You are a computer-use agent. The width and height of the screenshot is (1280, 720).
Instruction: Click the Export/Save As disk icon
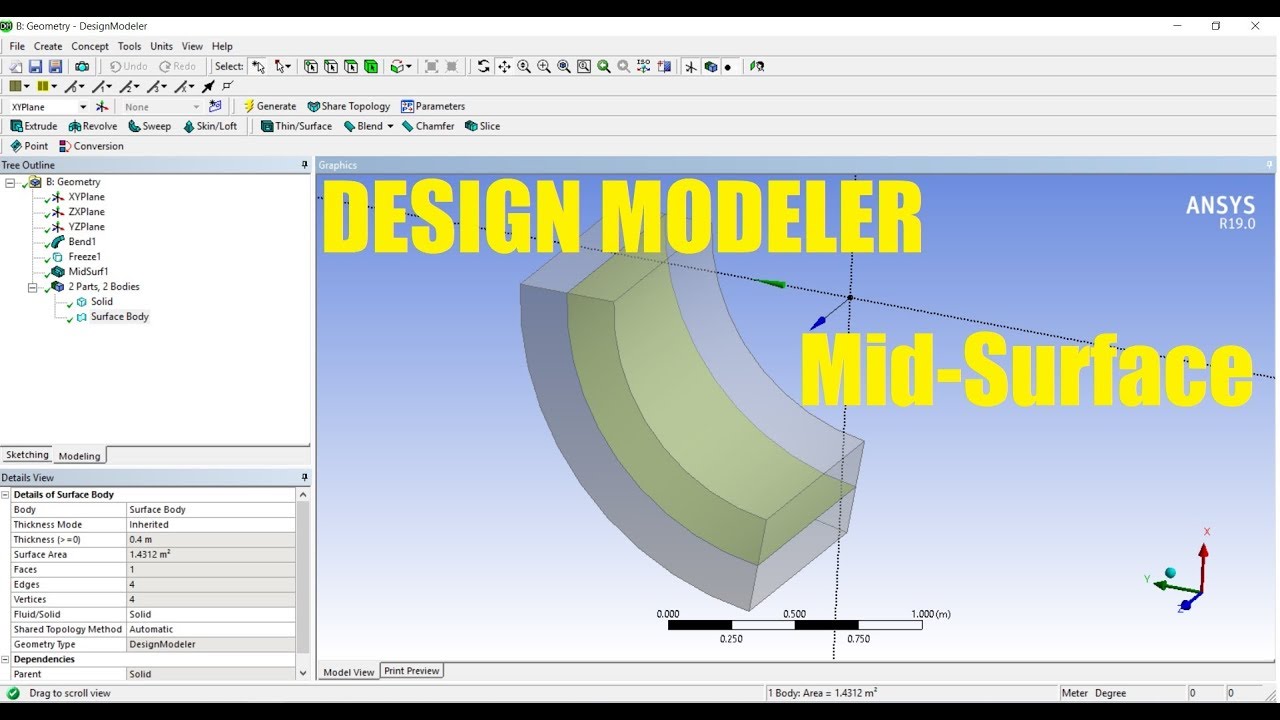(x=55, y=66)
